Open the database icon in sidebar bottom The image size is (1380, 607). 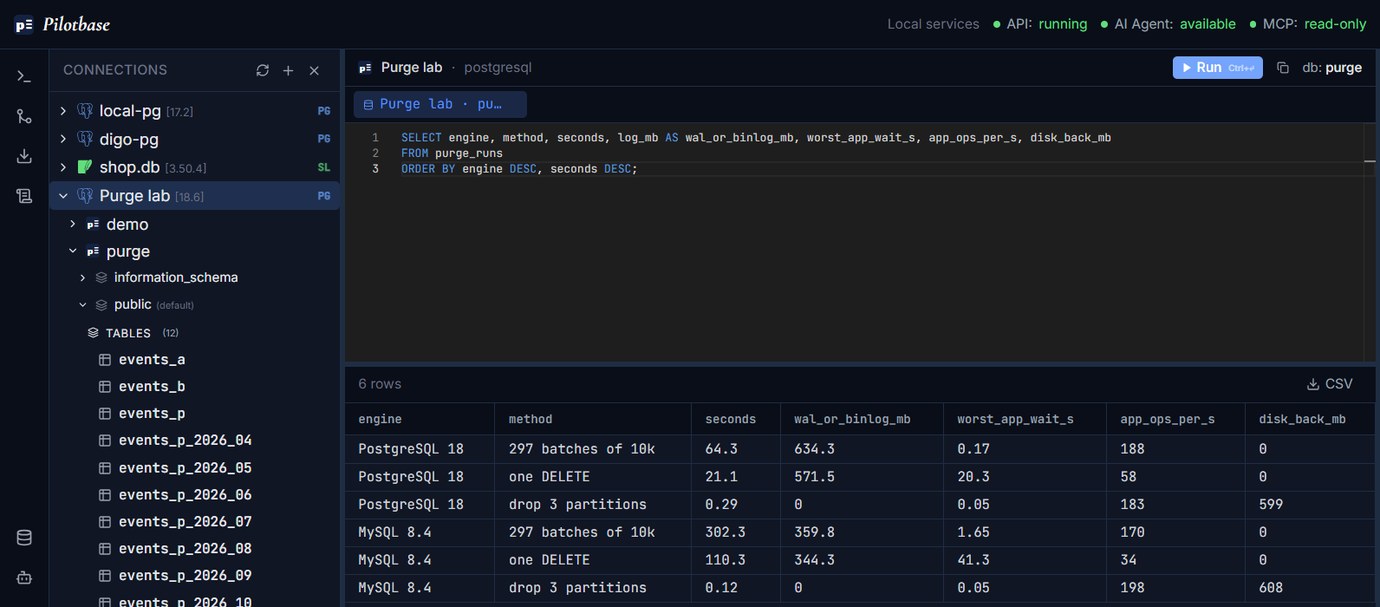pyautogui.click(x=24, y=538)
